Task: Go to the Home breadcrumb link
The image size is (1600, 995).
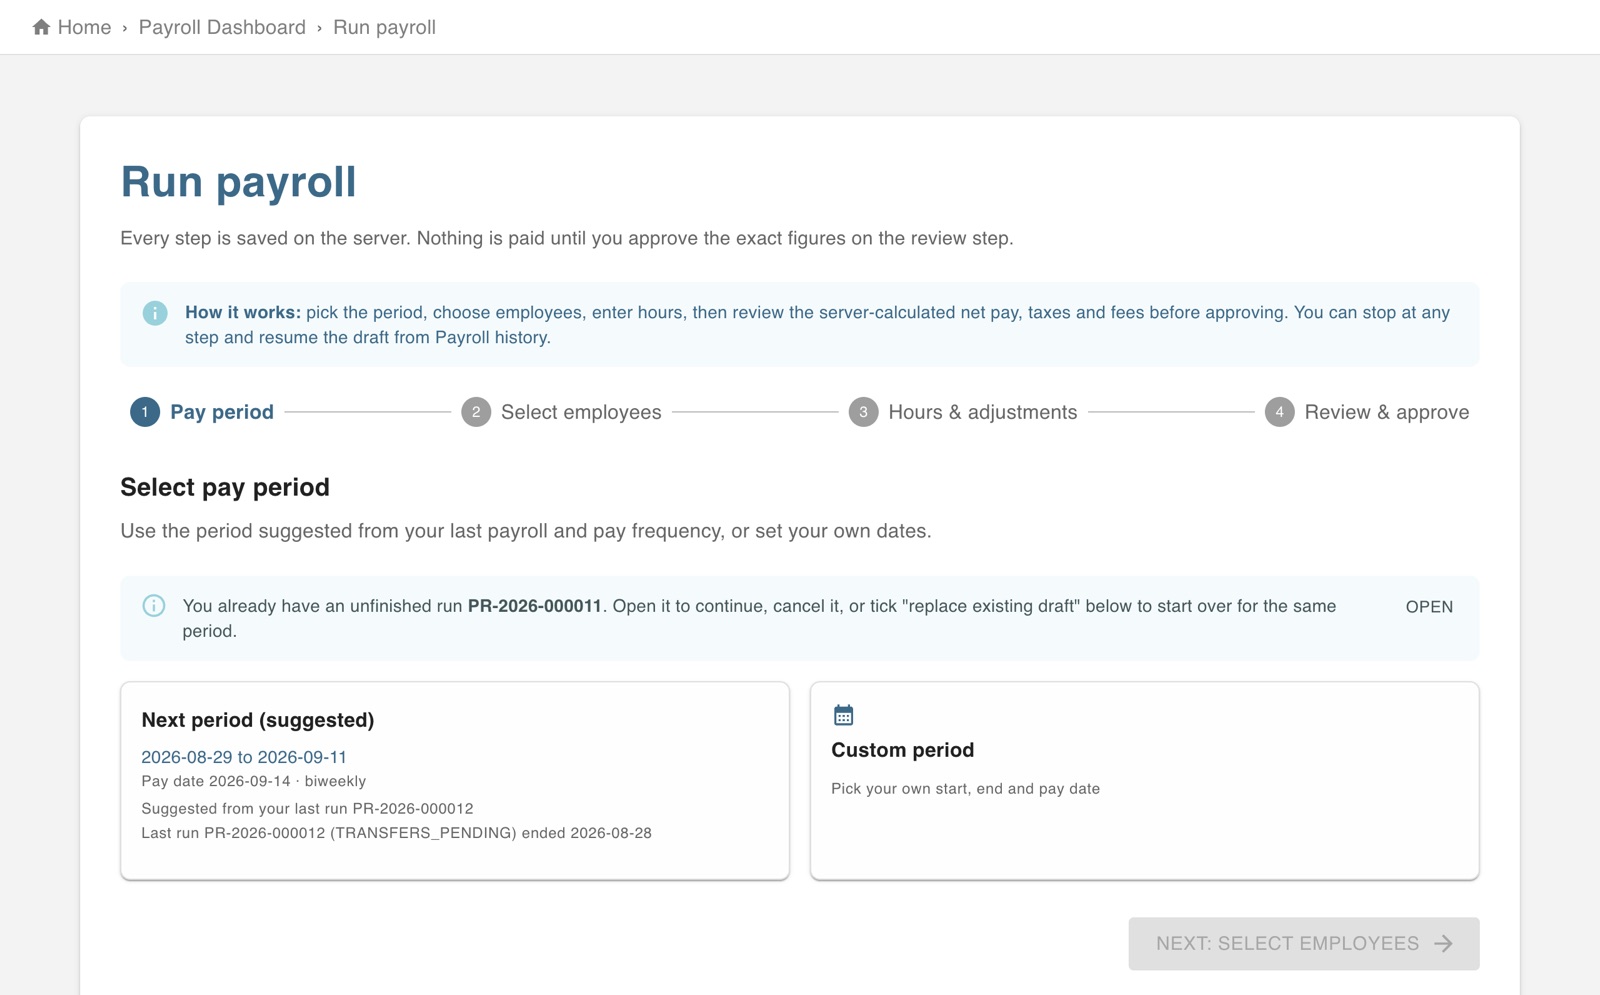Action: tap(72, 27)
